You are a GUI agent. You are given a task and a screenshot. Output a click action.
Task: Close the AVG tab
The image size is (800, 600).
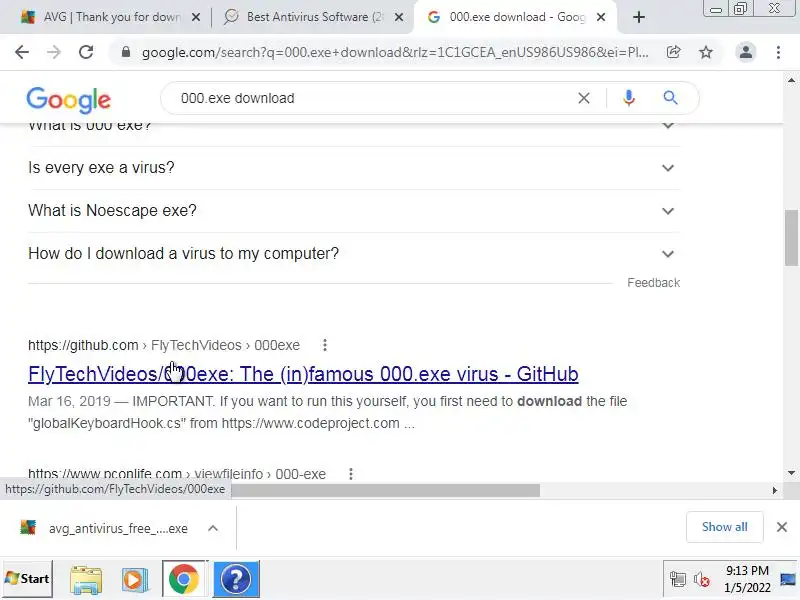[195, 17]
